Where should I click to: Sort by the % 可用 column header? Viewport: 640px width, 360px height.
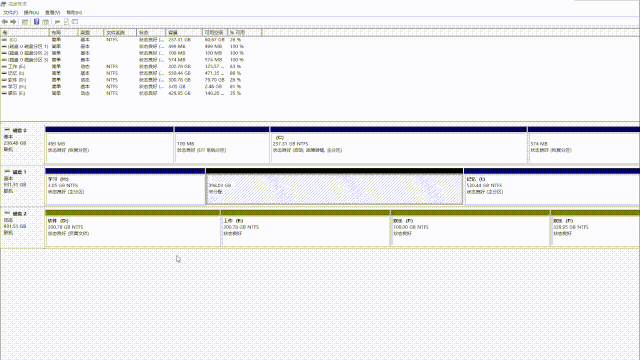pyautogui.click(x=244, y=32)
